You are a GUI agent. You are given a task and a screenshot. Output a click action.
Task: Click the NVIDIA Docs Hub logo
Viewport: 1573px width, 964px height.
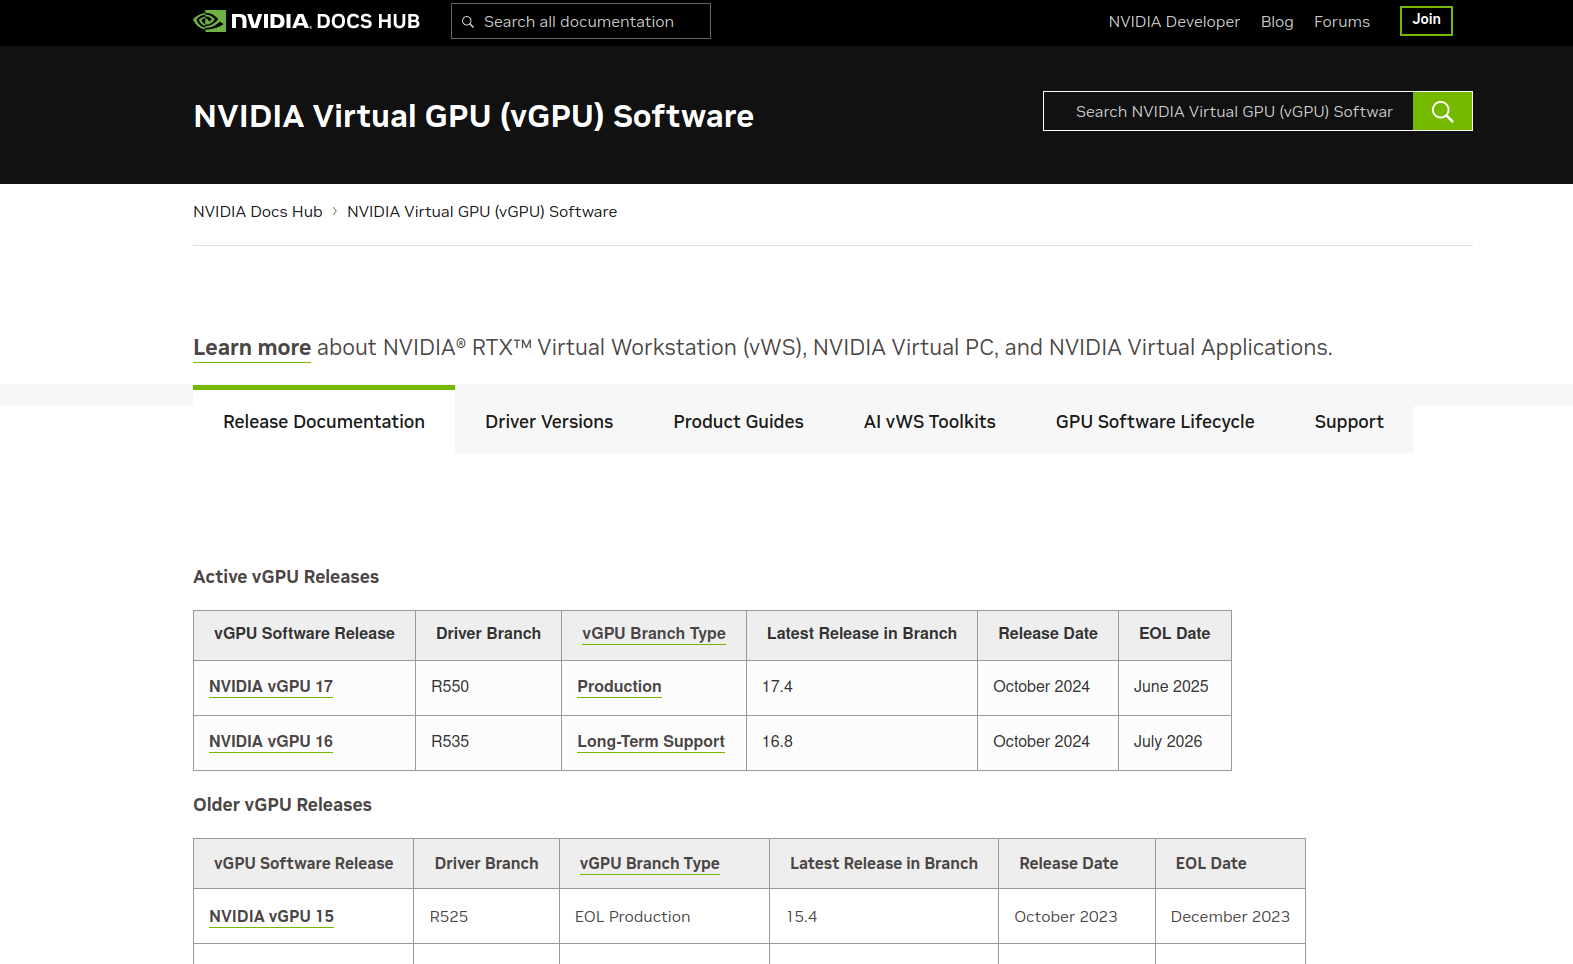[306, 21]
